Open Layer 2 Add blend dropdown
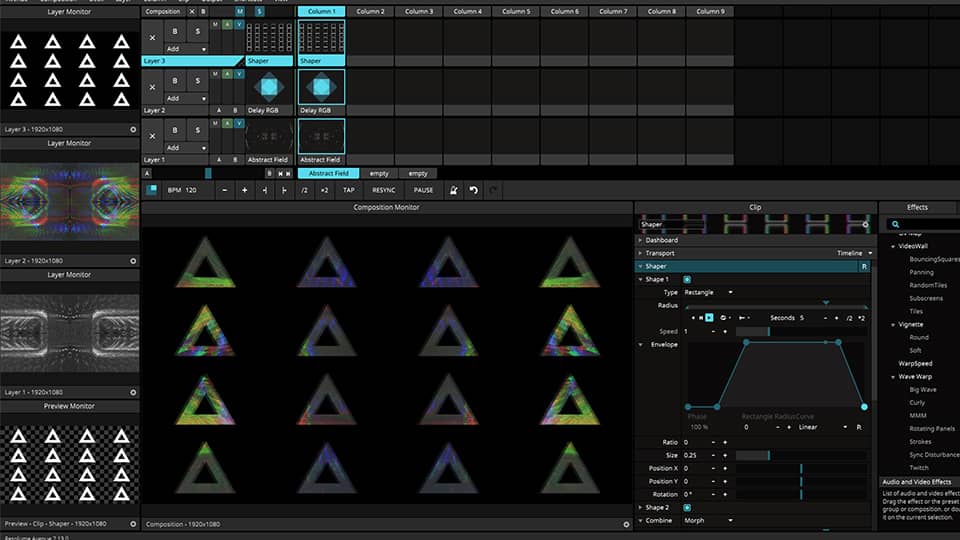The height and width of the screenshot is (540, 960). (x=186, y=98)
